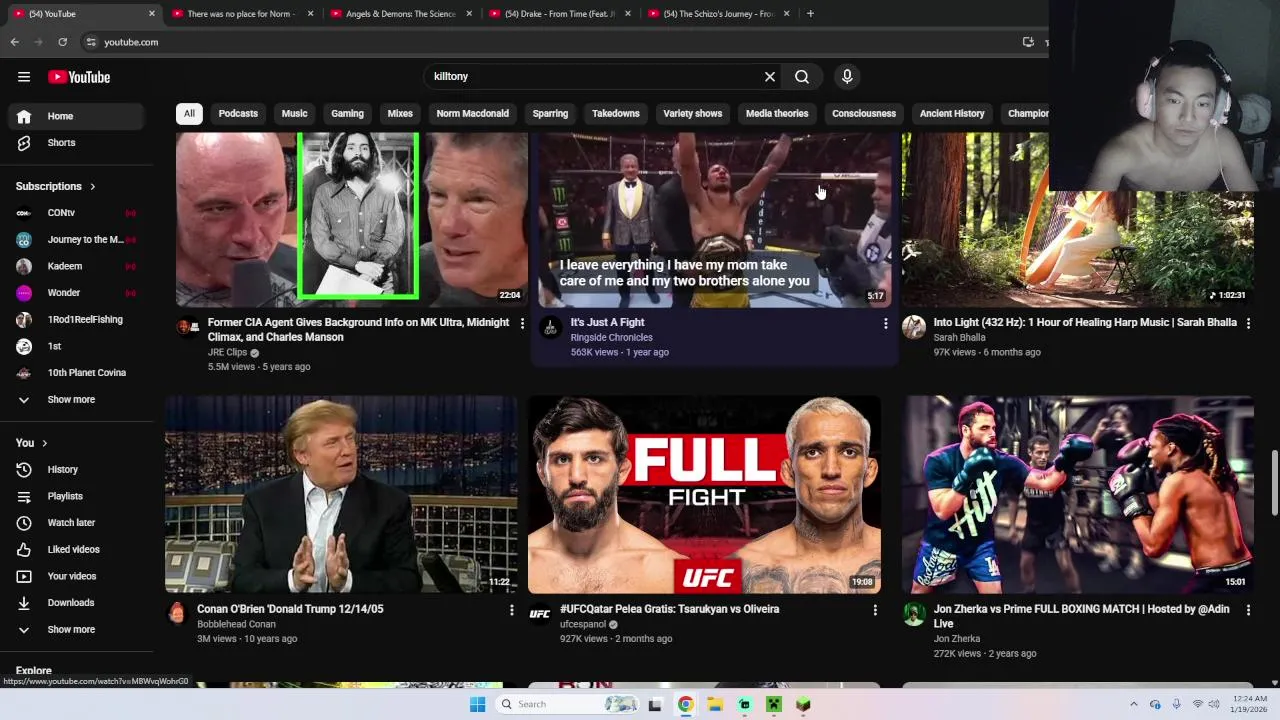The image size is (1280, 720).
Task: Clear the search box with the X icon
Action: [x=770, y=76]
